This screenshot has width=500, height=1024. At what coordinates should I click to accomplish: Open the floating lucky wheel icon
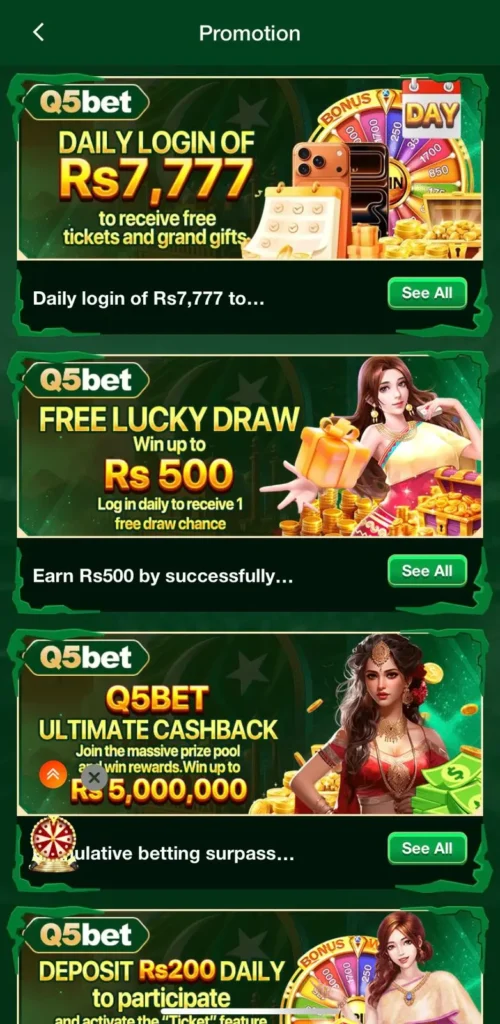[x=54, y=844]
